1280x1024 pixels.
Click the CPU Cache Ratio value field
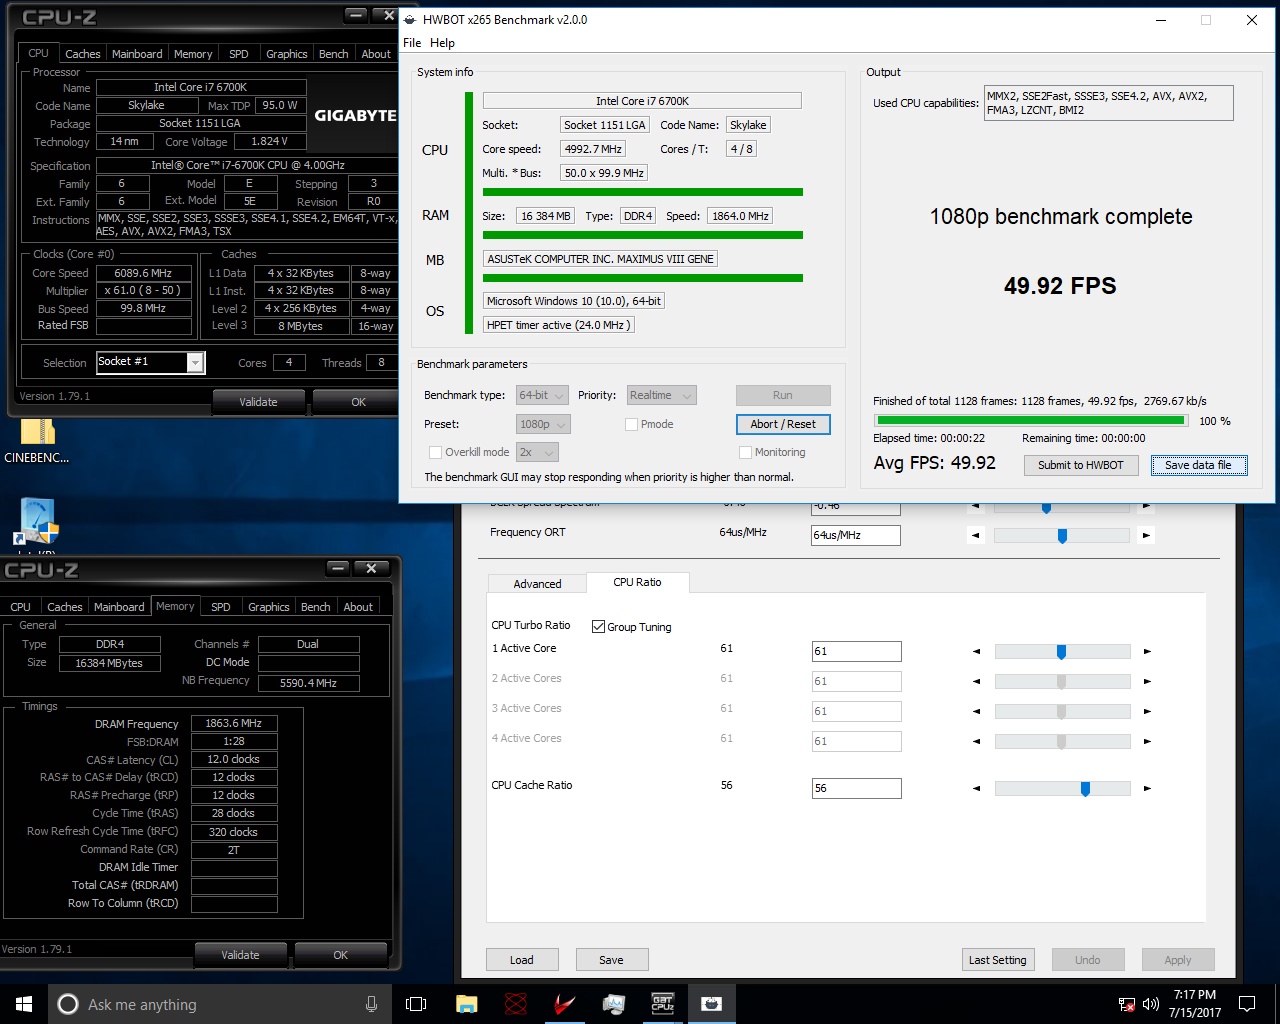click(856, 788)
